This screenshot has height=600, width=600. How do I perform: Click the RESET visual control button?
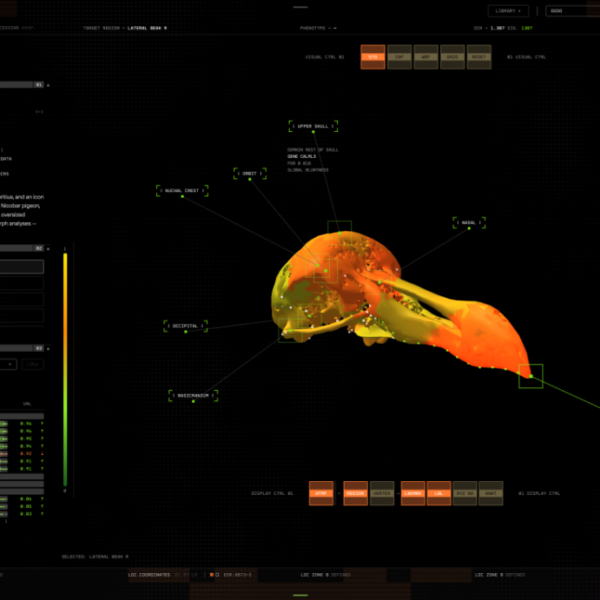(479, 57)
